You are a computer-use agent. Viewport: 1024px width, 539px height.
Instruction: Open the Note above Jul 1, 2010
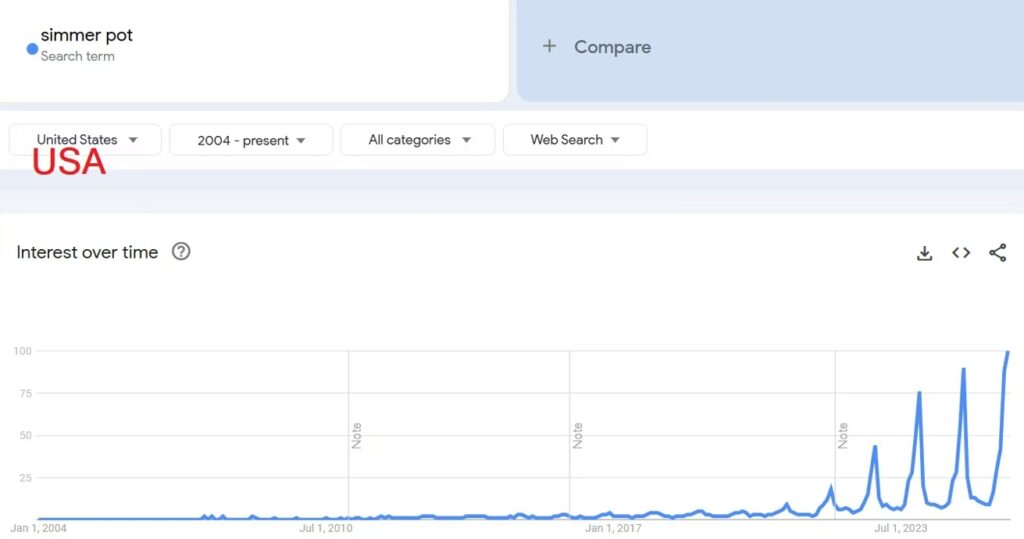[x=357, y=435]
